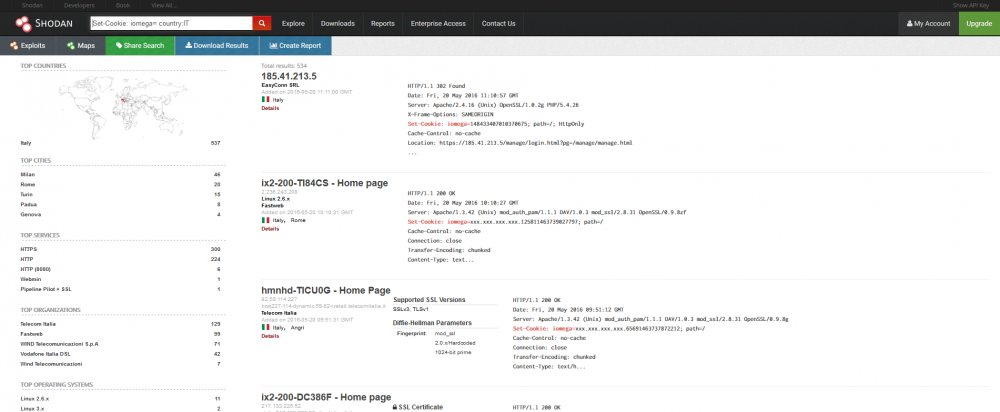The height and width of the screenshot is (412, 1000).
Task: Filter by Telecom Italia organization
Action: point(37,324)
